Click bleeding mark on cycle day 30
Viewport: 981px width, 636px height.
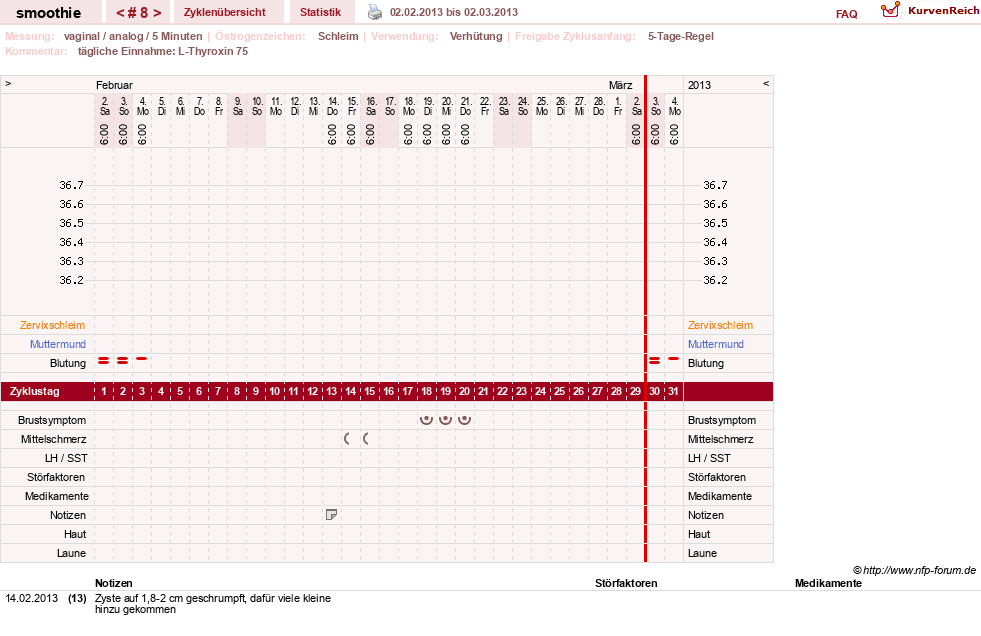click(654, 361)
